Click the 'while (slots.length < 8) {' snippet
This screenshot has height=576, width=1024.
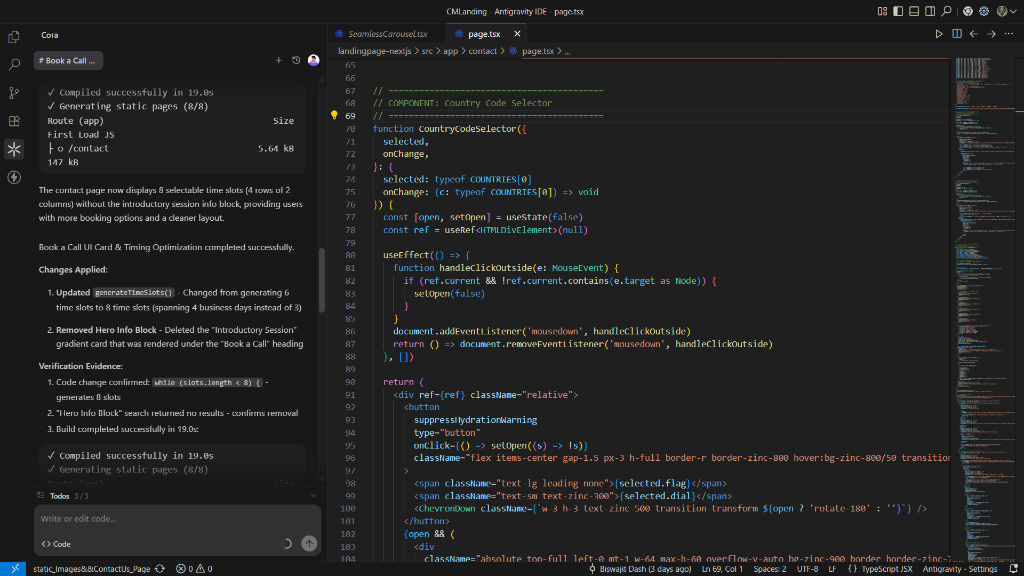point(207,383)
